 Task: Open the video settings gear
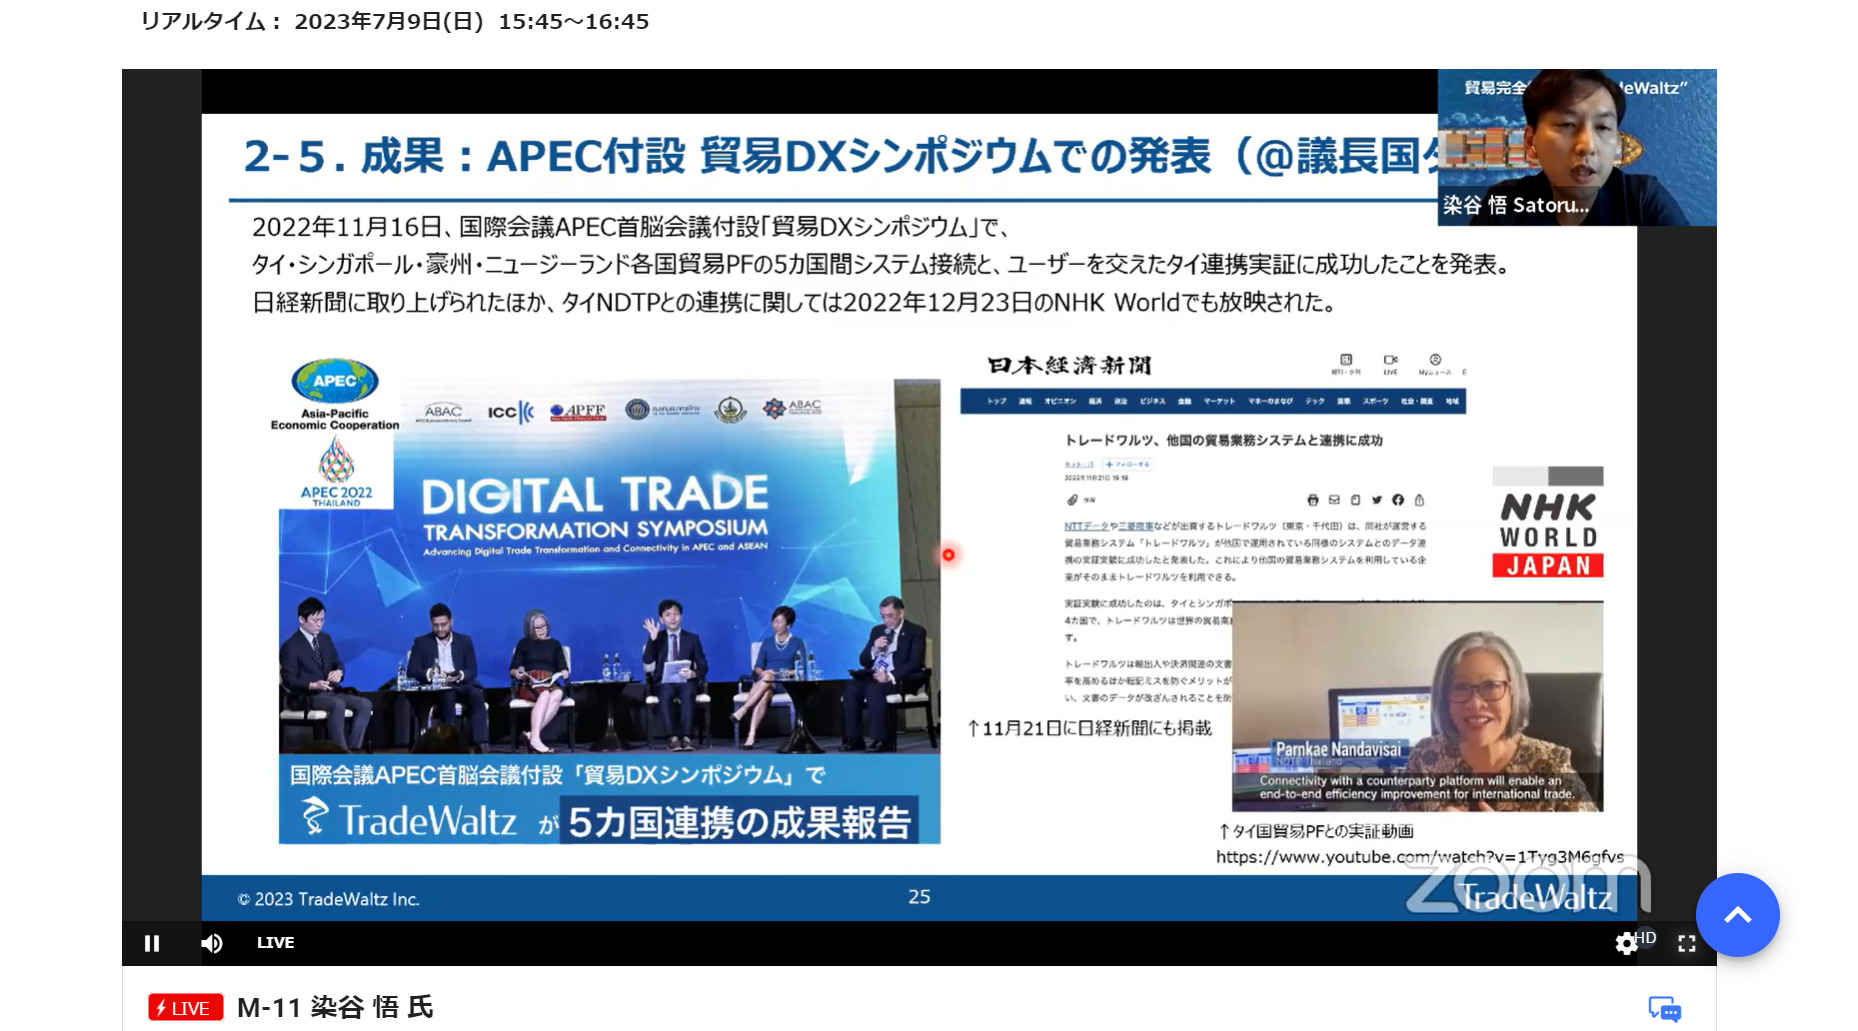coord(1627,943)
